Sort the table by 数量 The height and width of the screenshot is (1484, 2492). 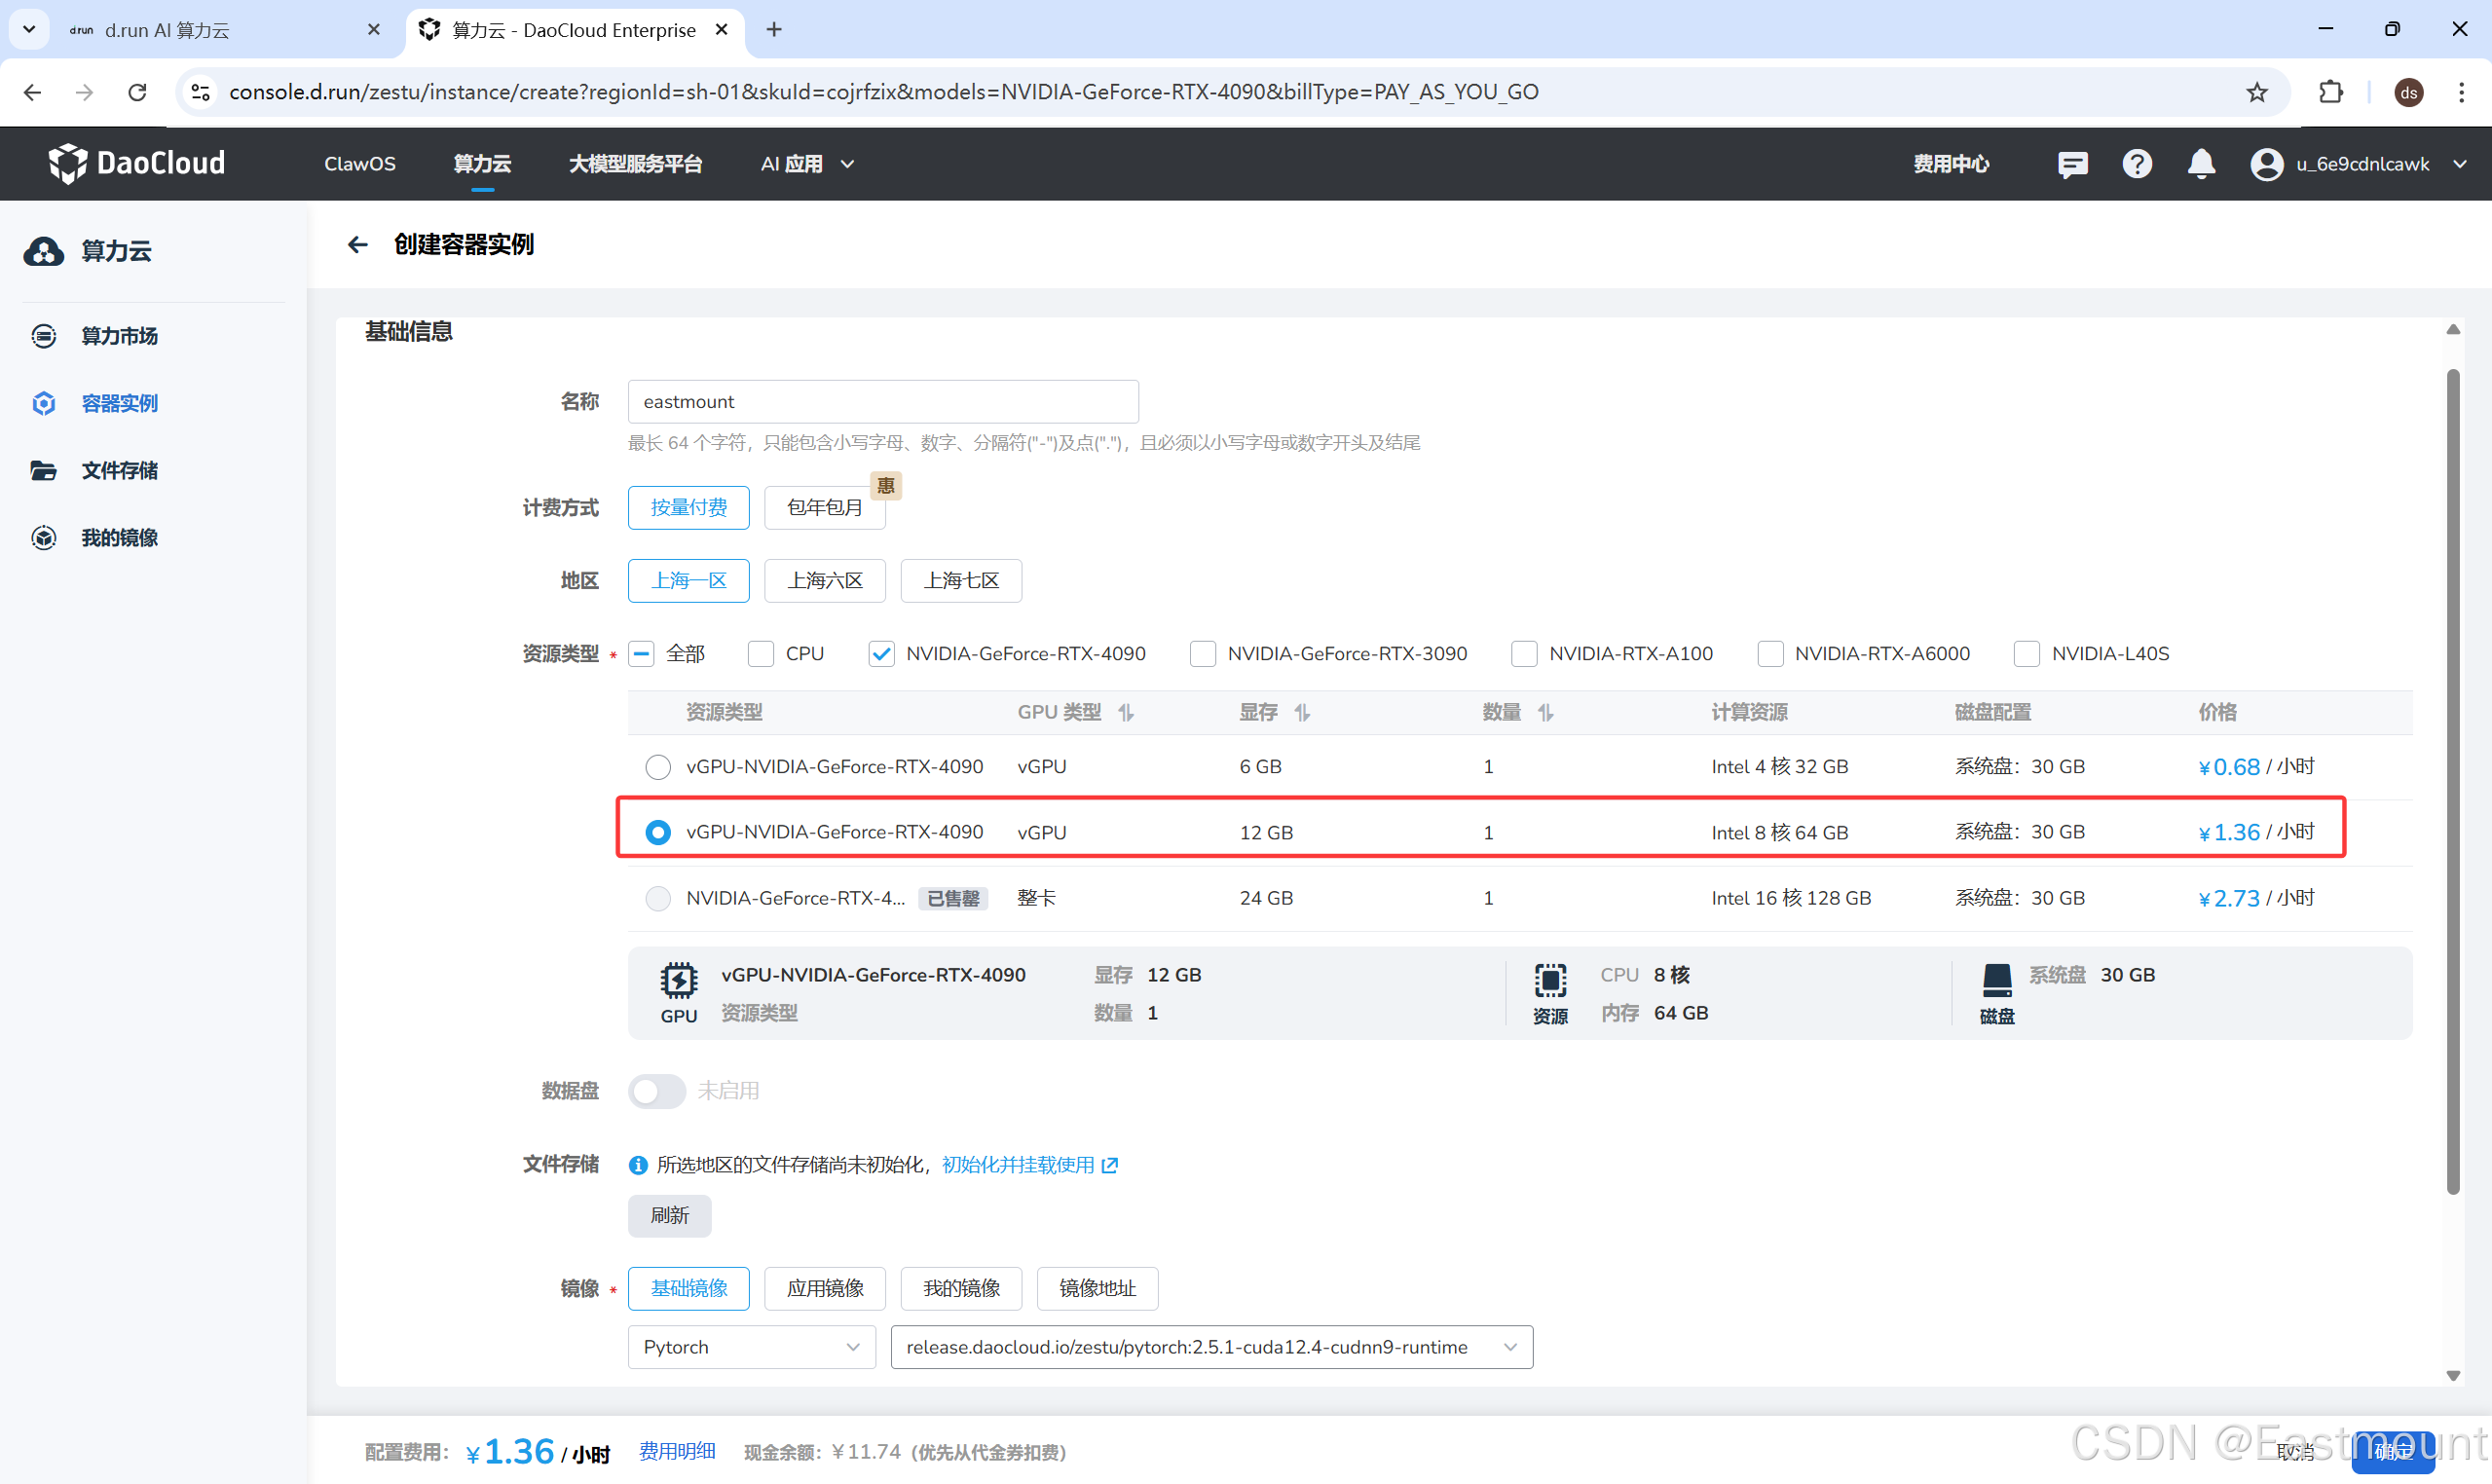click(1546, 713)
